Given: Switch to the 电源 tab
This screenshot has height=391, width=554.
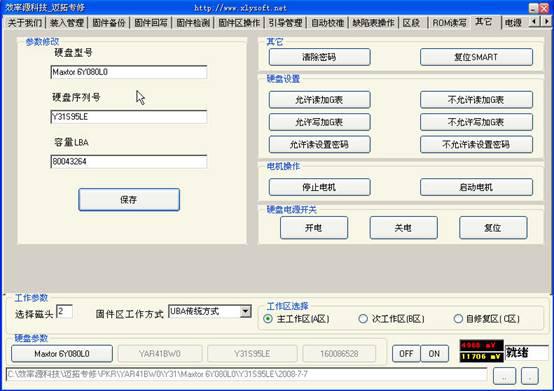Looking at the screenshot, I should [513, 23].
